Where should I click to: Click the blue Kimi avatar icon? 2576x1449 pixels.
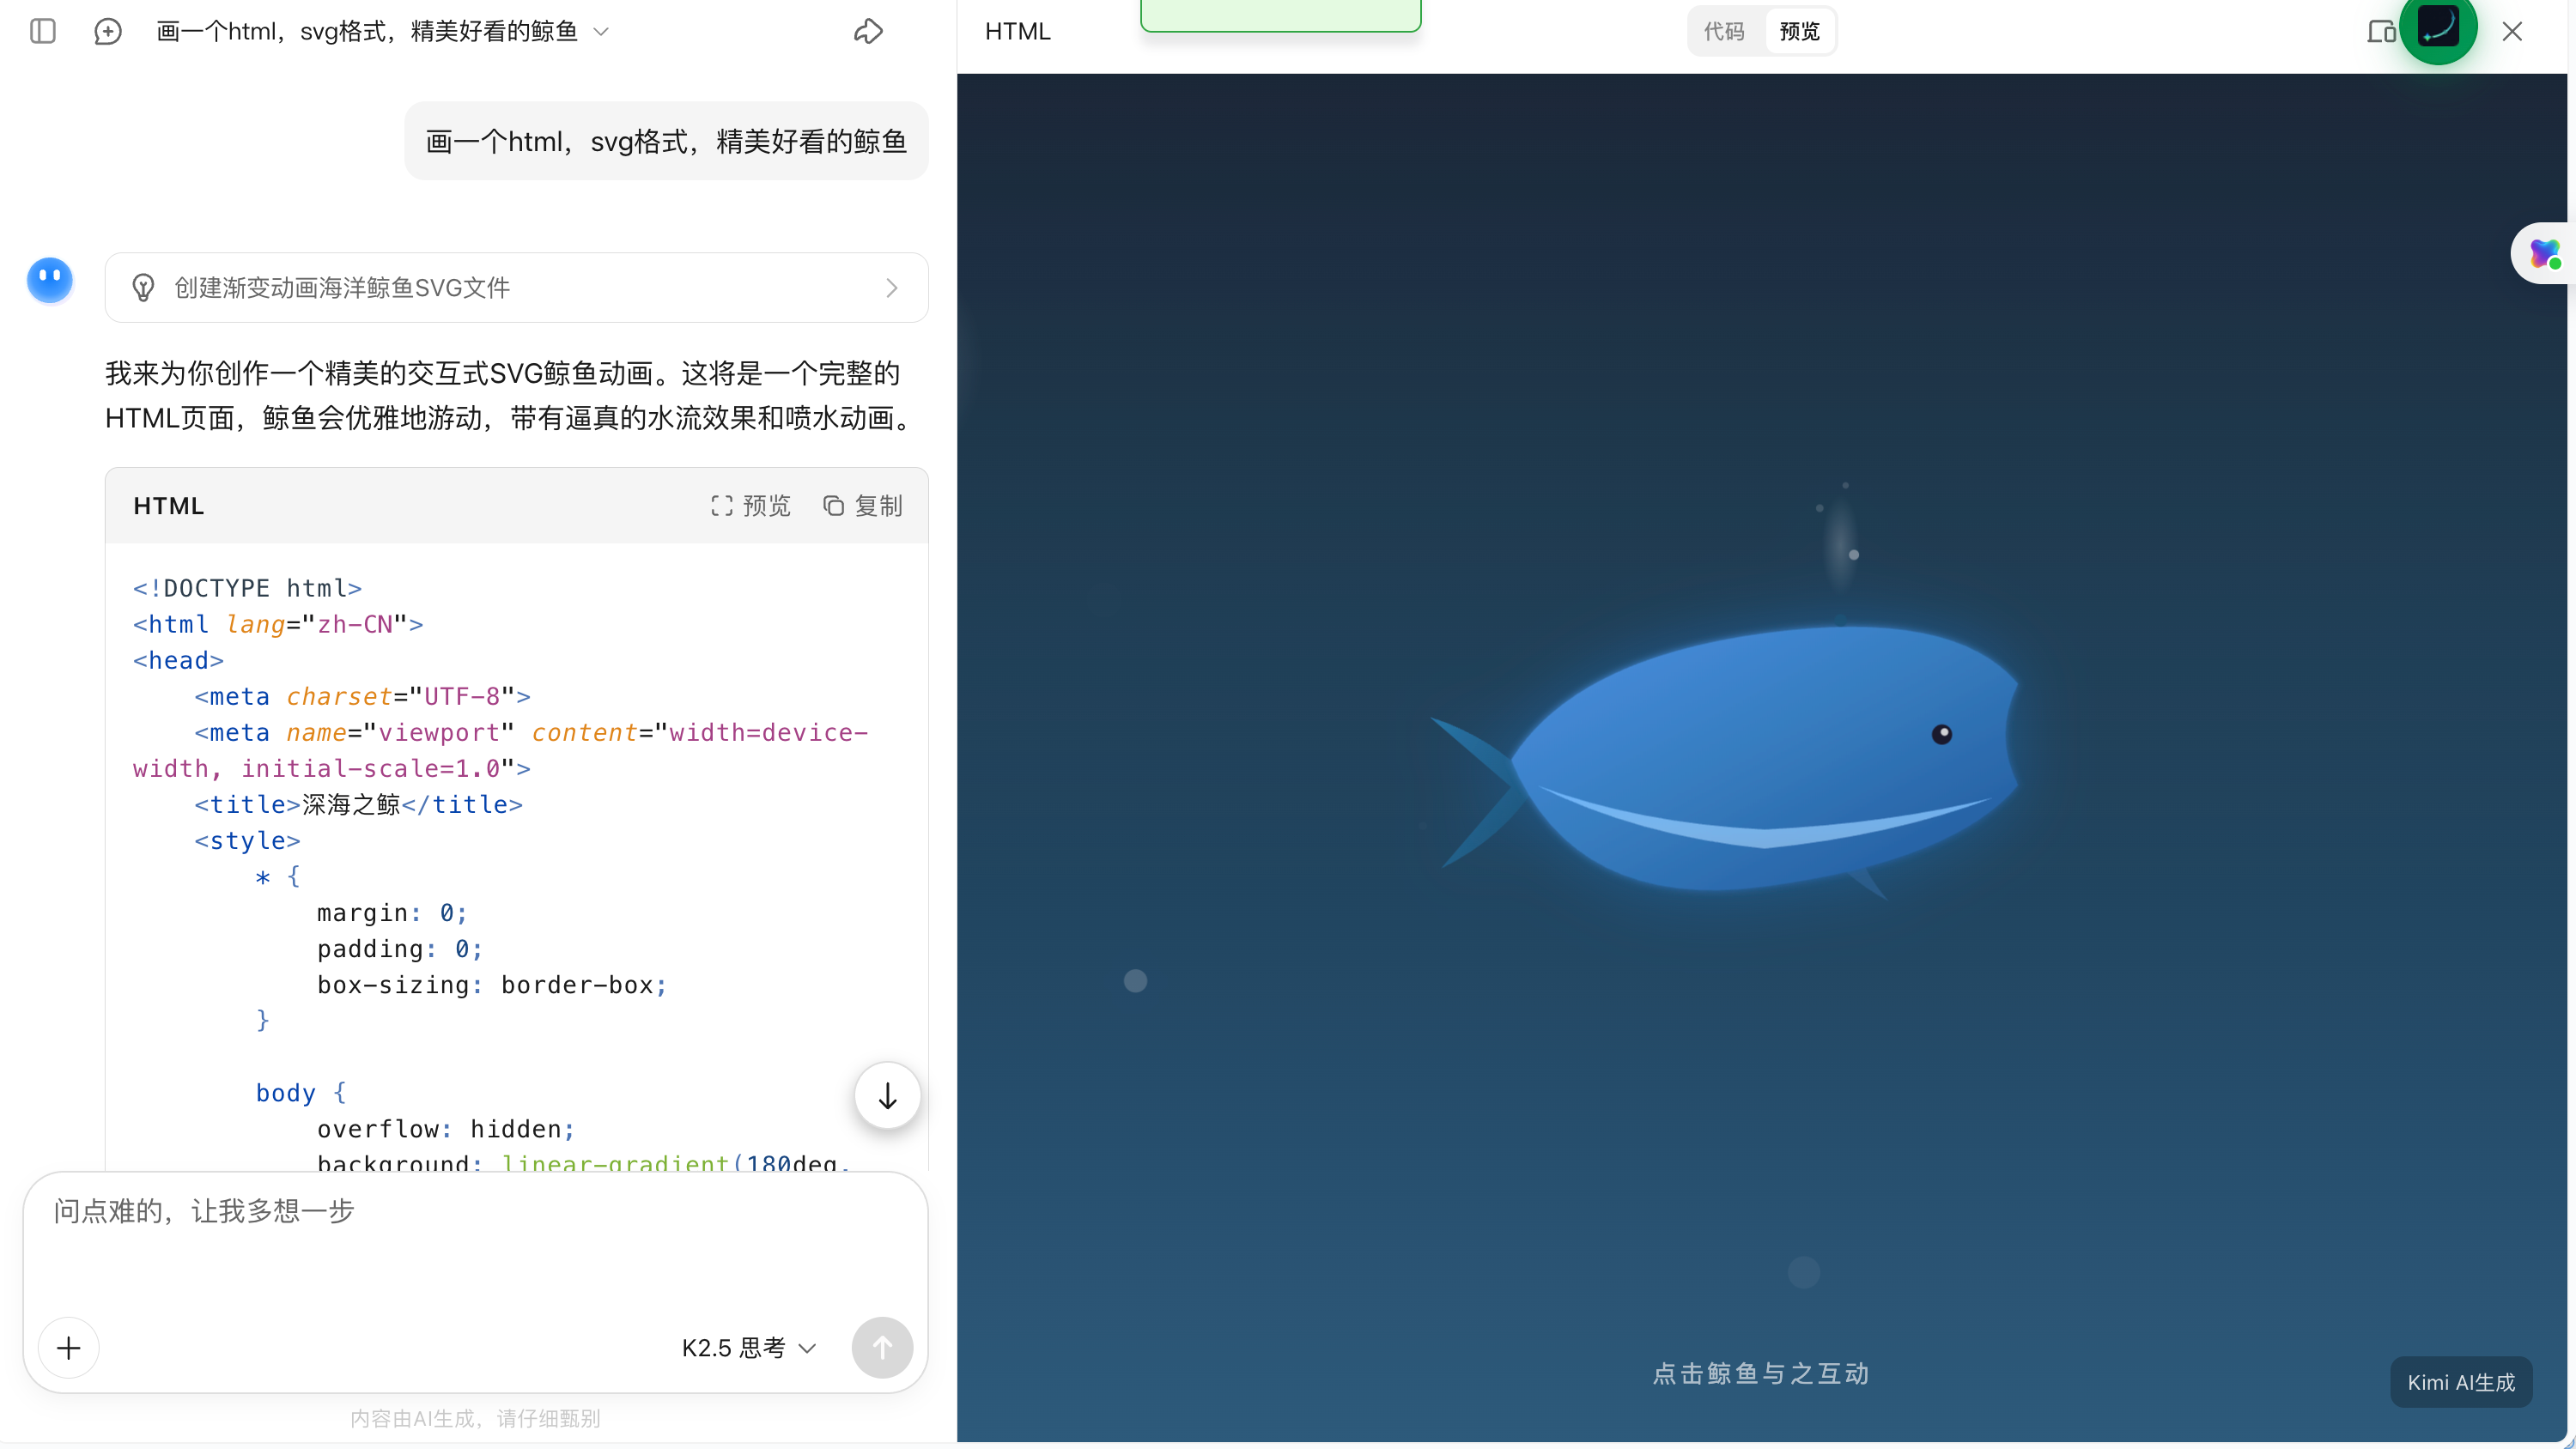point(50,281)
